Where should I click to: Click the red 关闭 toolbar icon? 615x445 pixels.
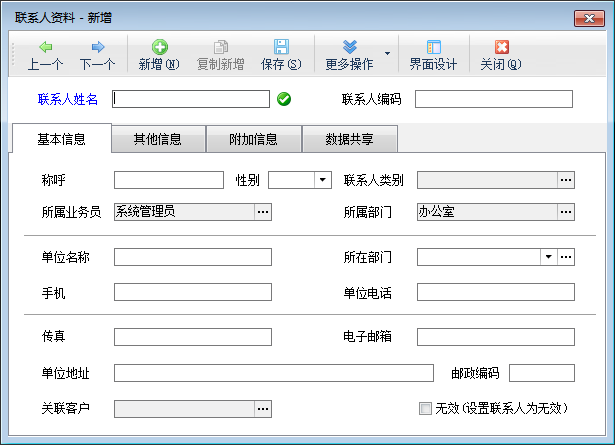(x=501, y=47)
